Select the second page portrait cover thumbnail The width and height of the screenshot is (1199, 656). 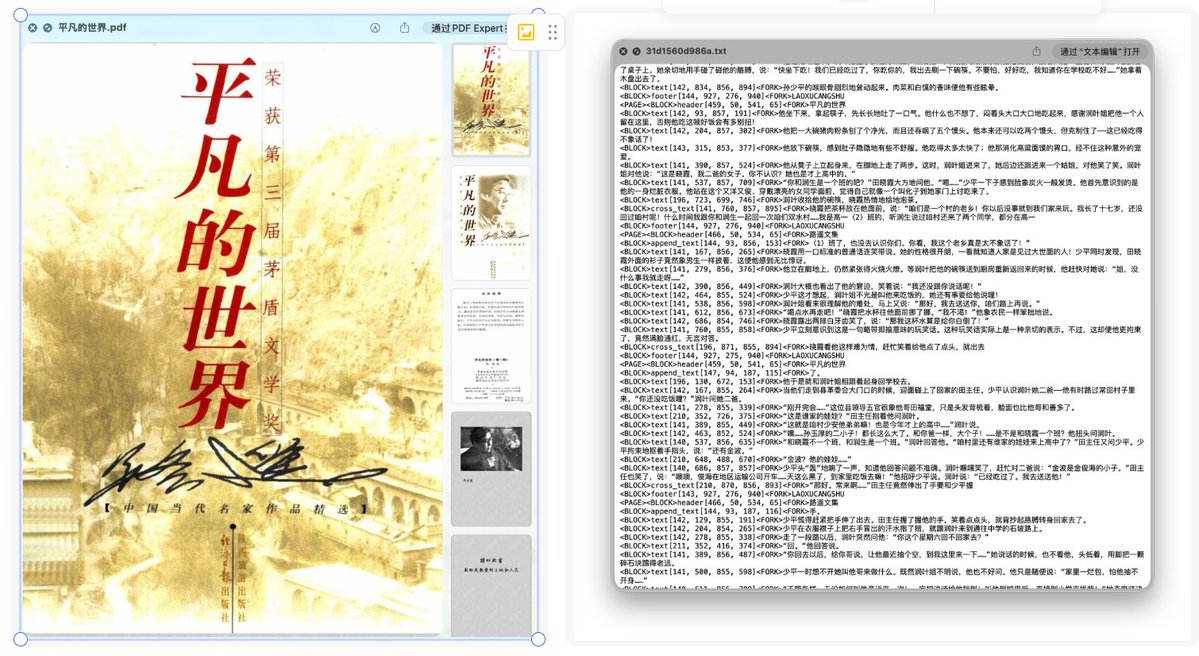tap(491, 223)
